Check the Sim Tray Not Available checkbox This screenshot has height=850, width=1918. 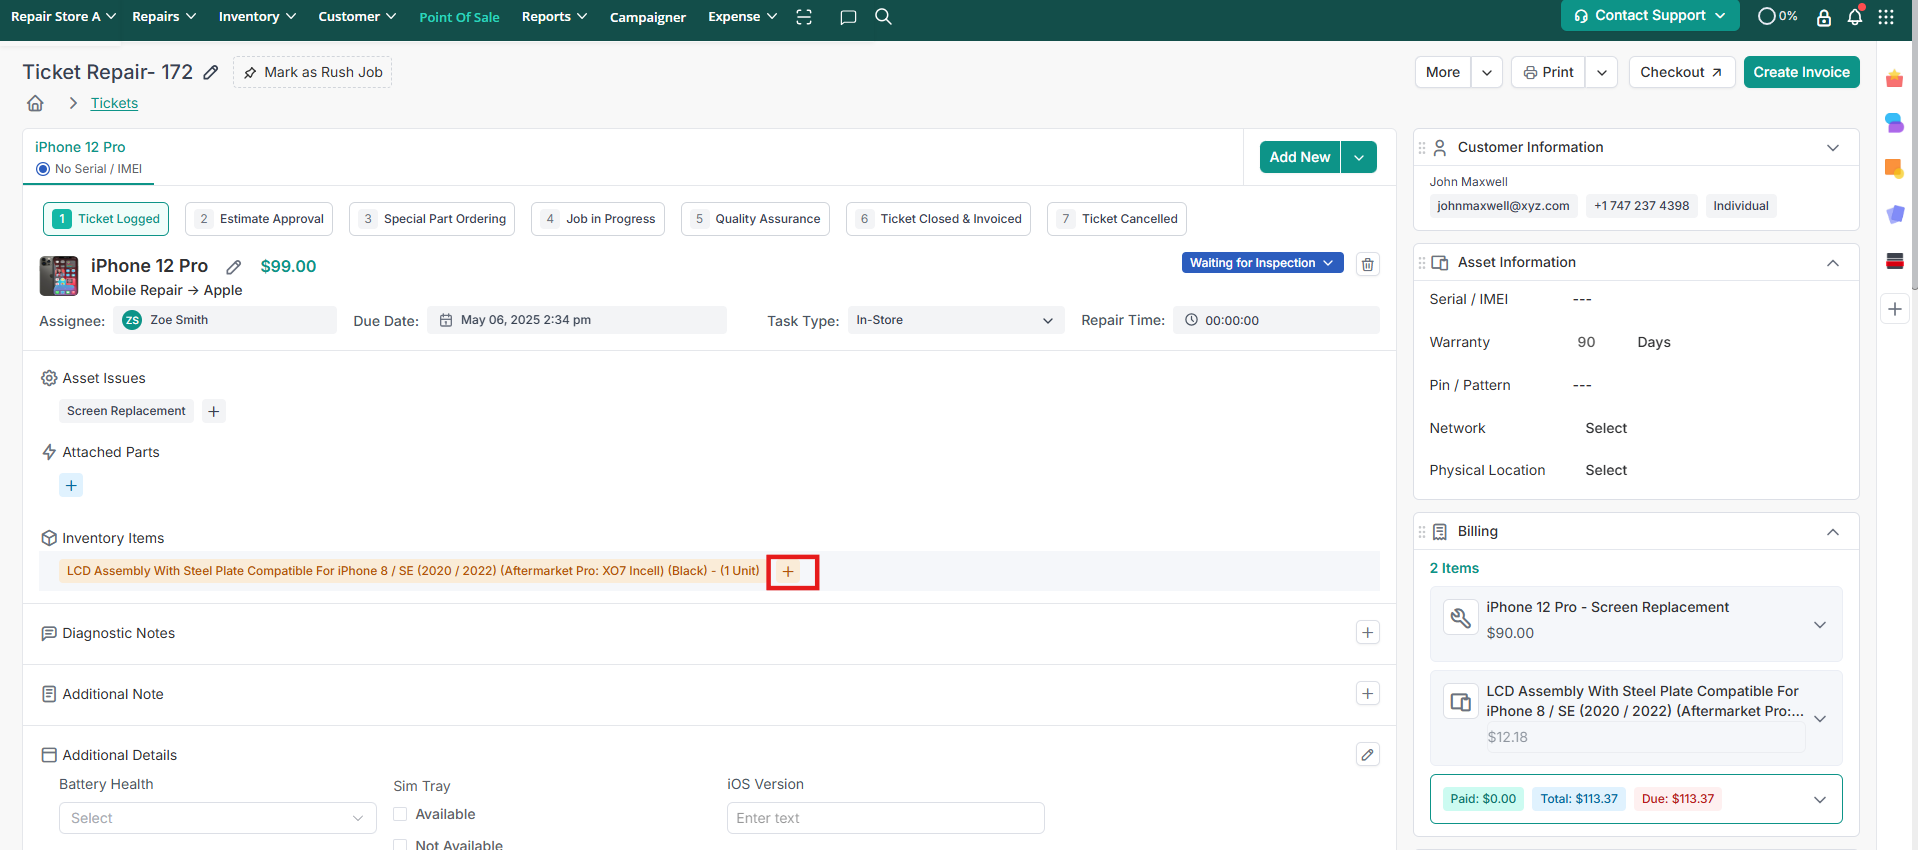tap(400, 845)
